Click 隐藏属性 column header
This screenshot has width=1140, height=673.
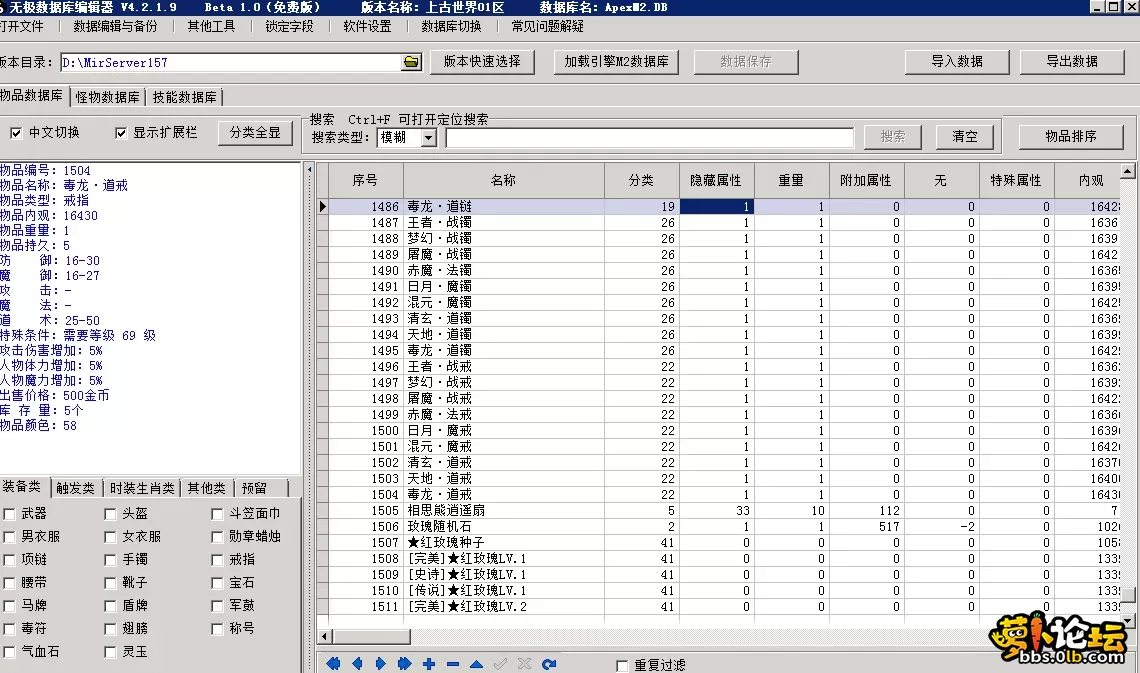click(x=717, y=180)
